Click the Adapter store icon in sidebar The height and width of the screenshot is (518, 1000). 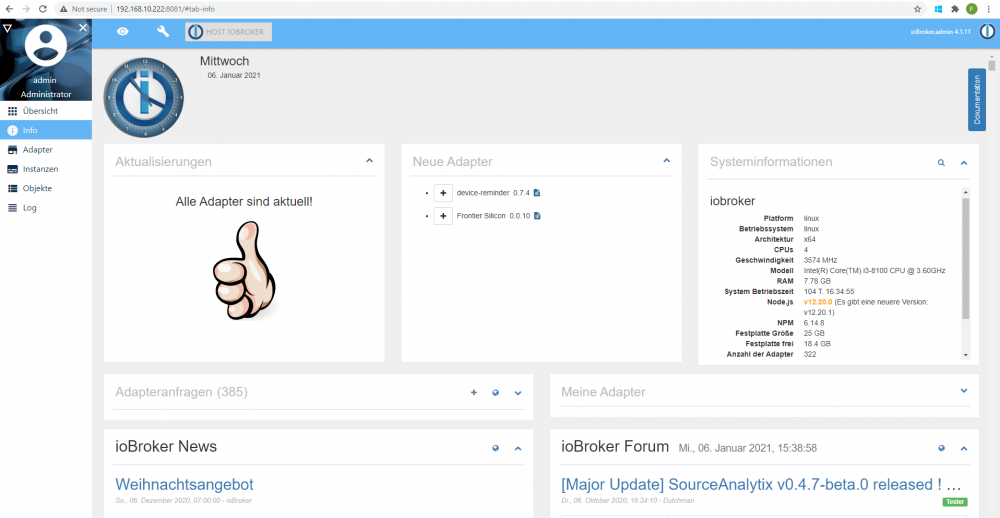[12, 150]
